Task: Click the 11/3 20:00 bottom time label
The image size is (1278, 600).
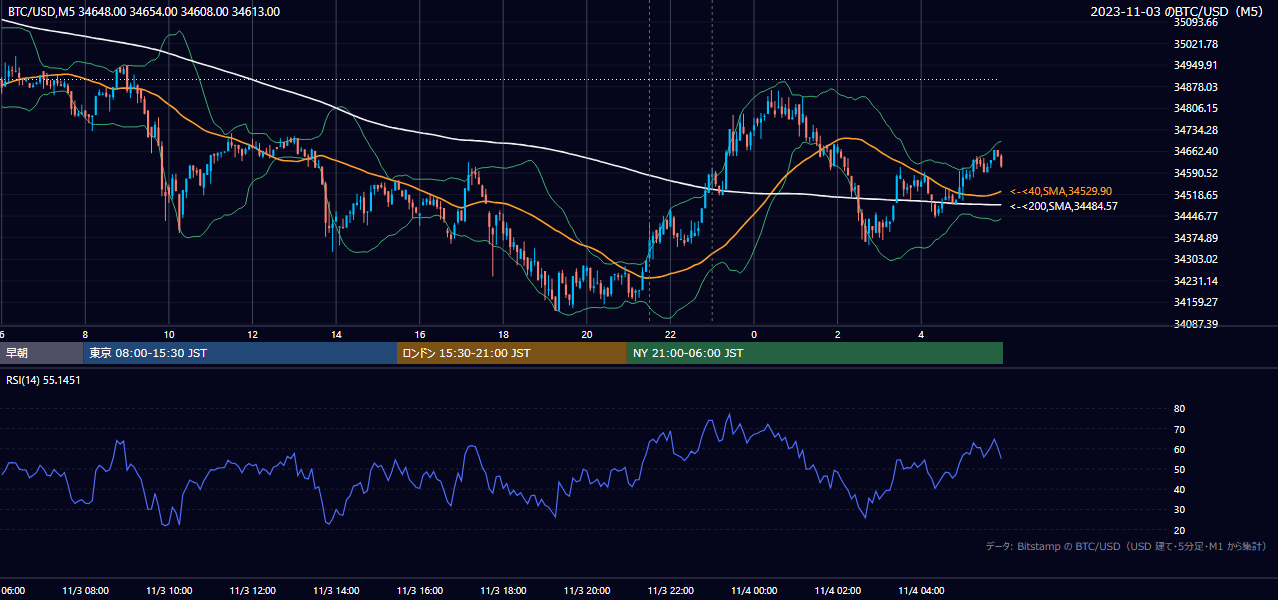Action: (587, 591)
